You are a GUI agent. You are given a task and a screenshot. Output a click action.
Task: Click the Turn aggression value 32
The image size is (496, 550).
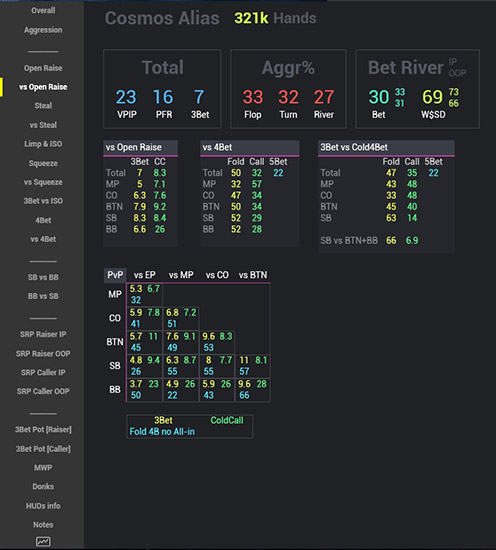288,97
